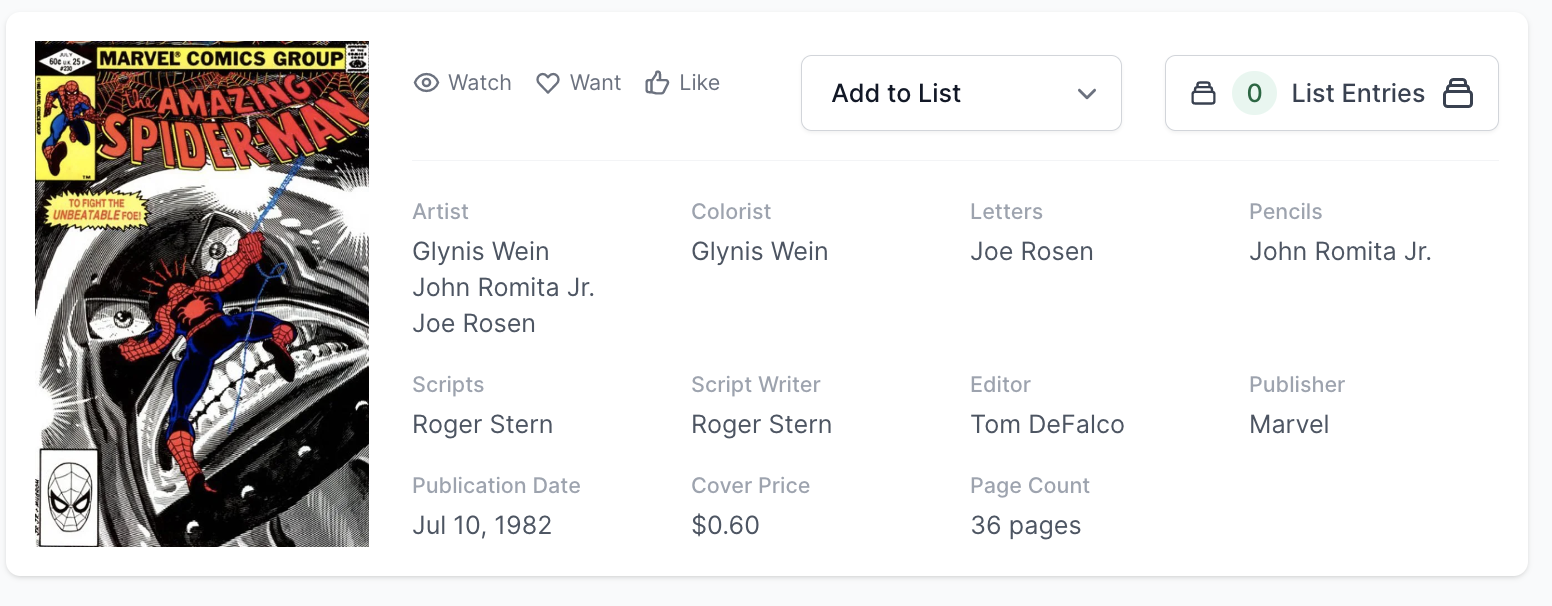1552x606 pixels.
Task: Click the eye Watch icon
Action: point(427,83)
